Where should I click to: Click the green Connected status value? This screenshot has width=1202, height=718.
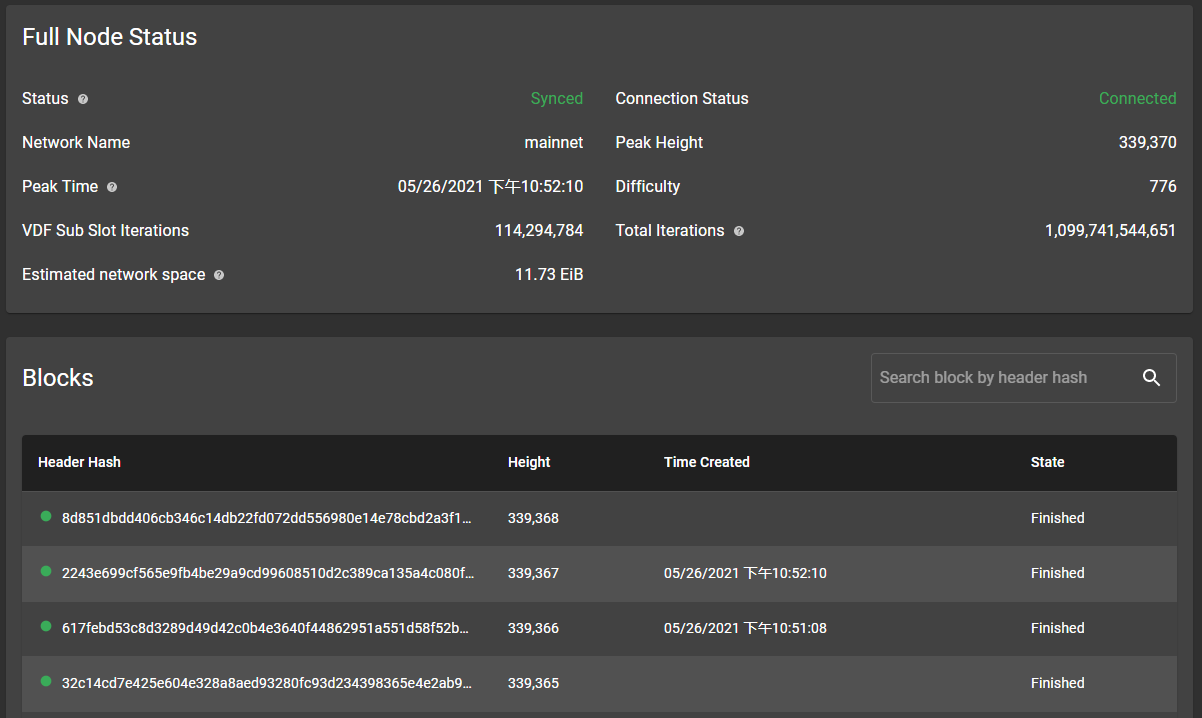click(x=1137, y=99)
